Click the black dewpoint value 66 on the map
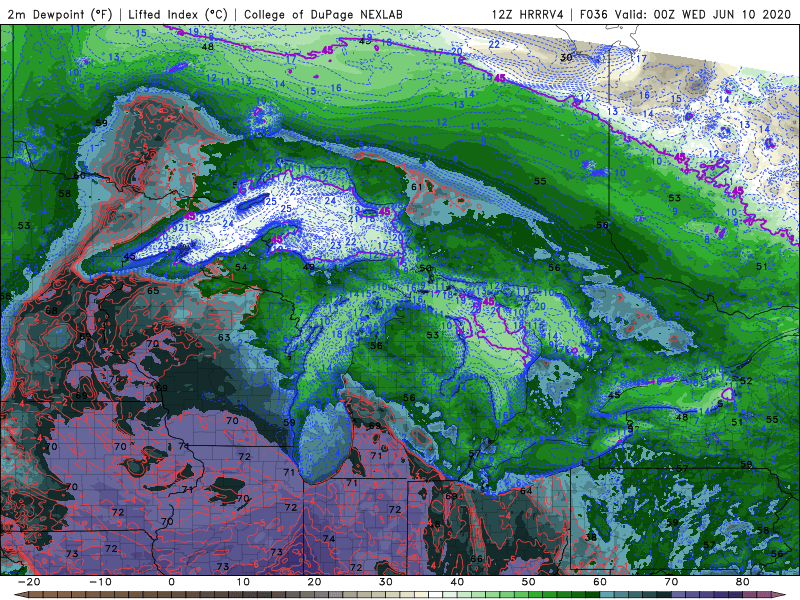 pos(477,559)
